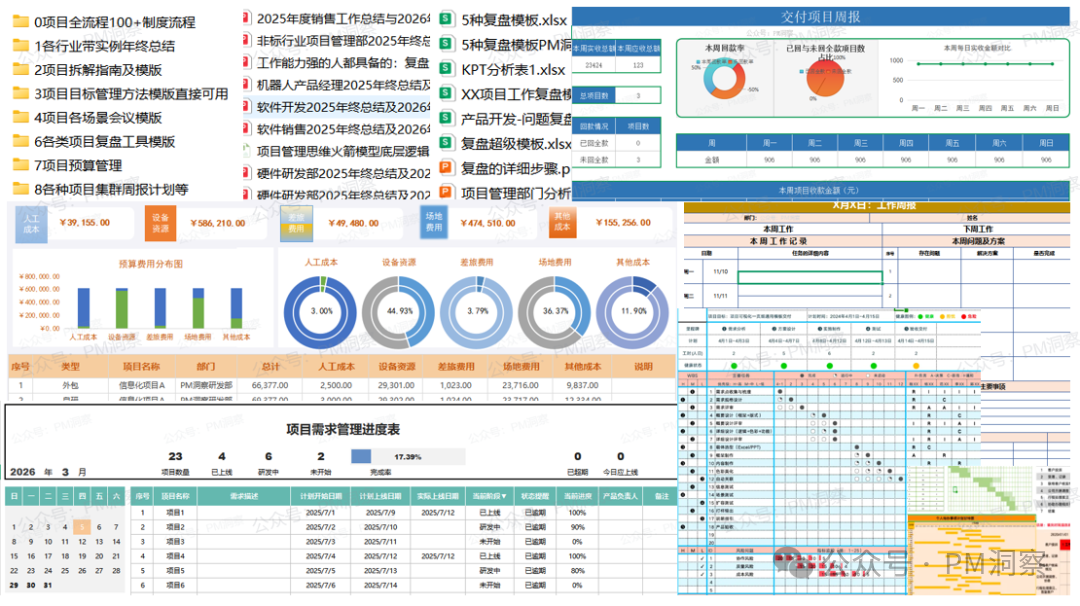Screen dimensions: 1080x606
Task: Open "非标行业项目管理部2025年终总结" document
Action: tap(330, 41)
